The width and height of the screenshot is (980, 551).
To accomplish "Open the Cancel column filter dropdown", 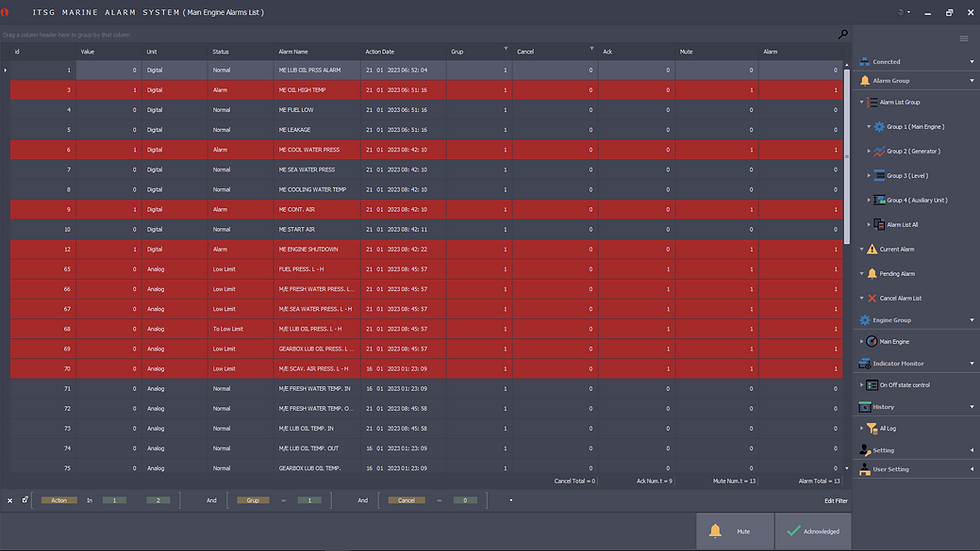I will tap(591, 48).
